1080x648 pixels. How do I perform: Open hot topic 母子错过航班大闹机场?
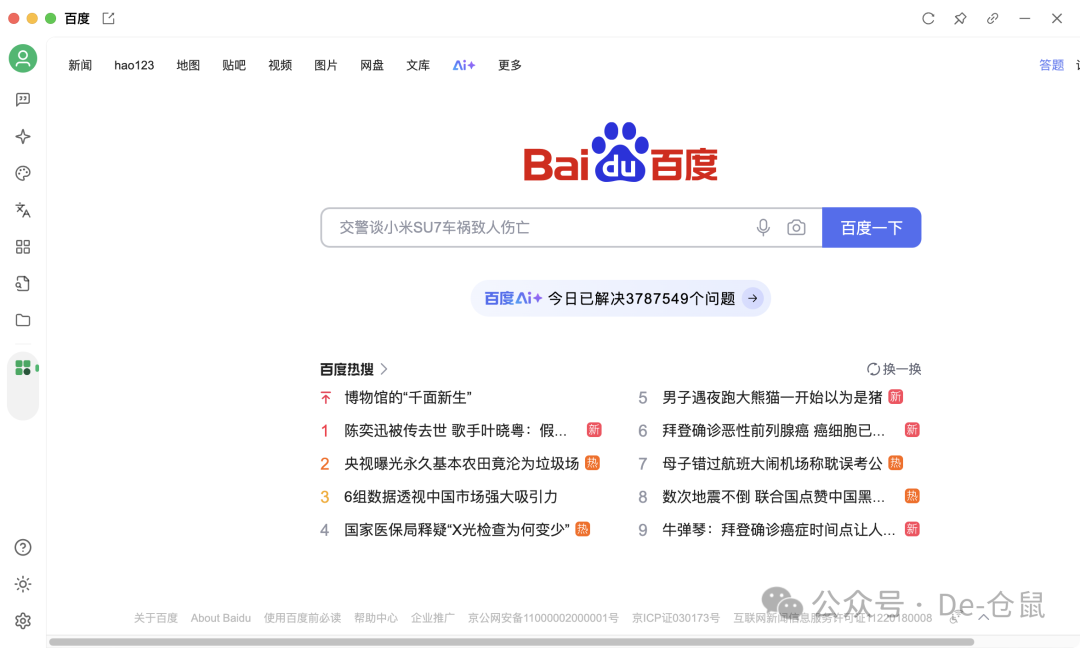coord(772,463)
